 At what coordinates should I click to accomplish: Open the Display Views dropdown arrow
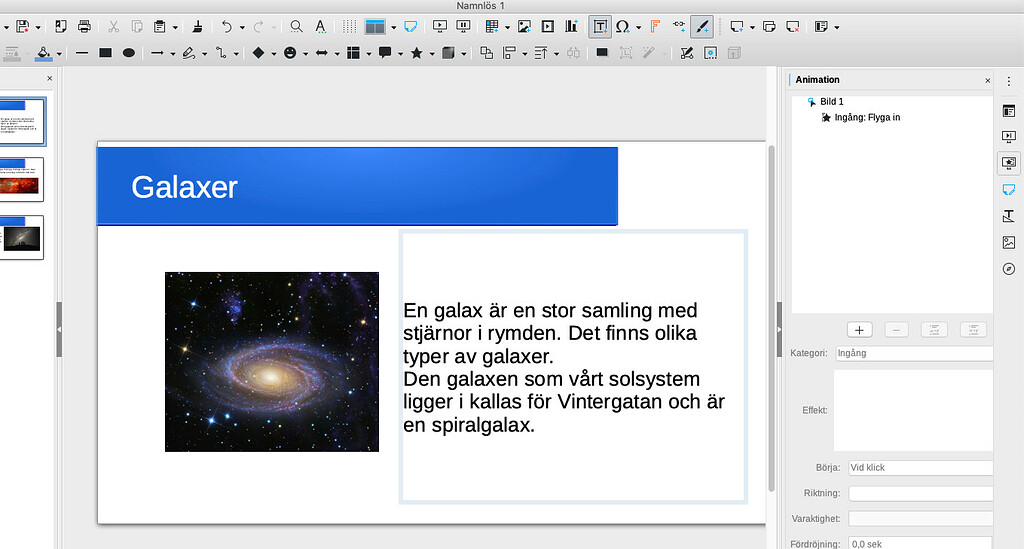pos(393,27)
